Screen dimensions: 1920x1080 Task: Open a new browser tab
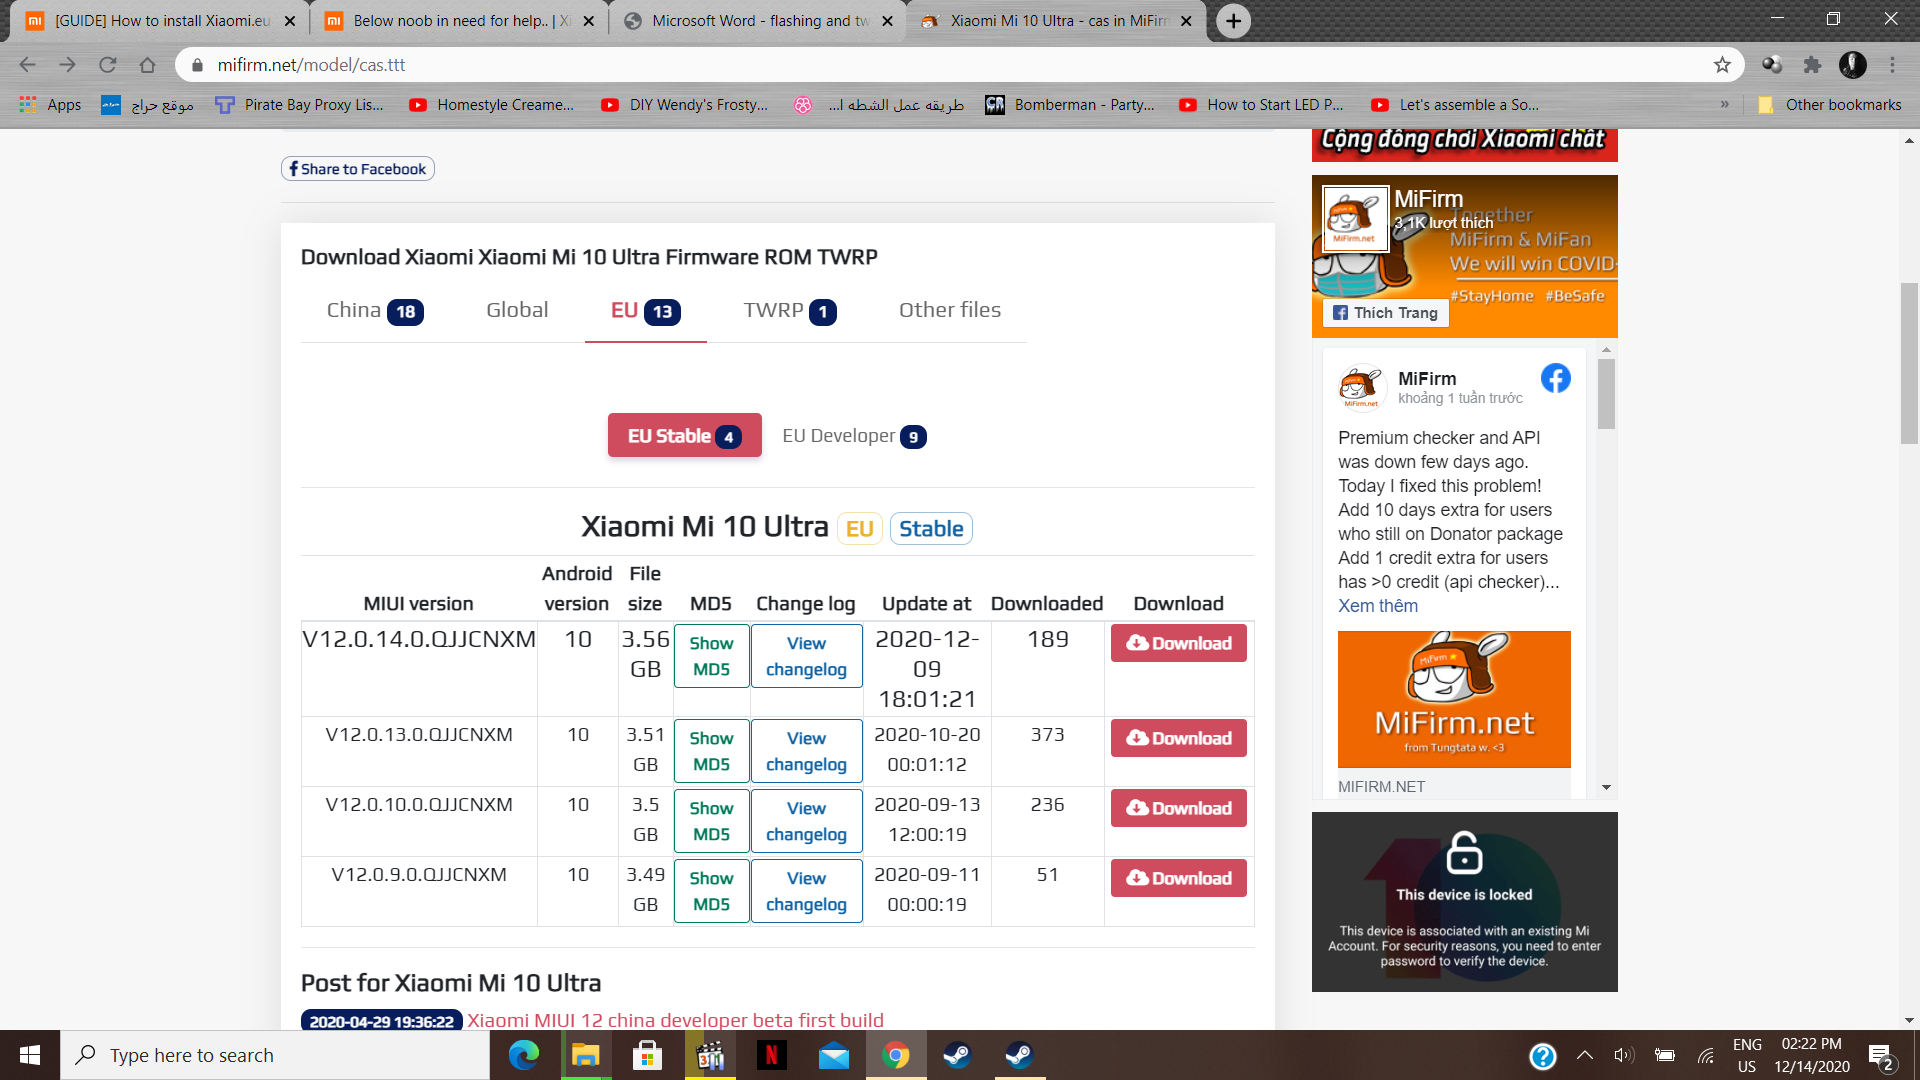click(1233, 21)
